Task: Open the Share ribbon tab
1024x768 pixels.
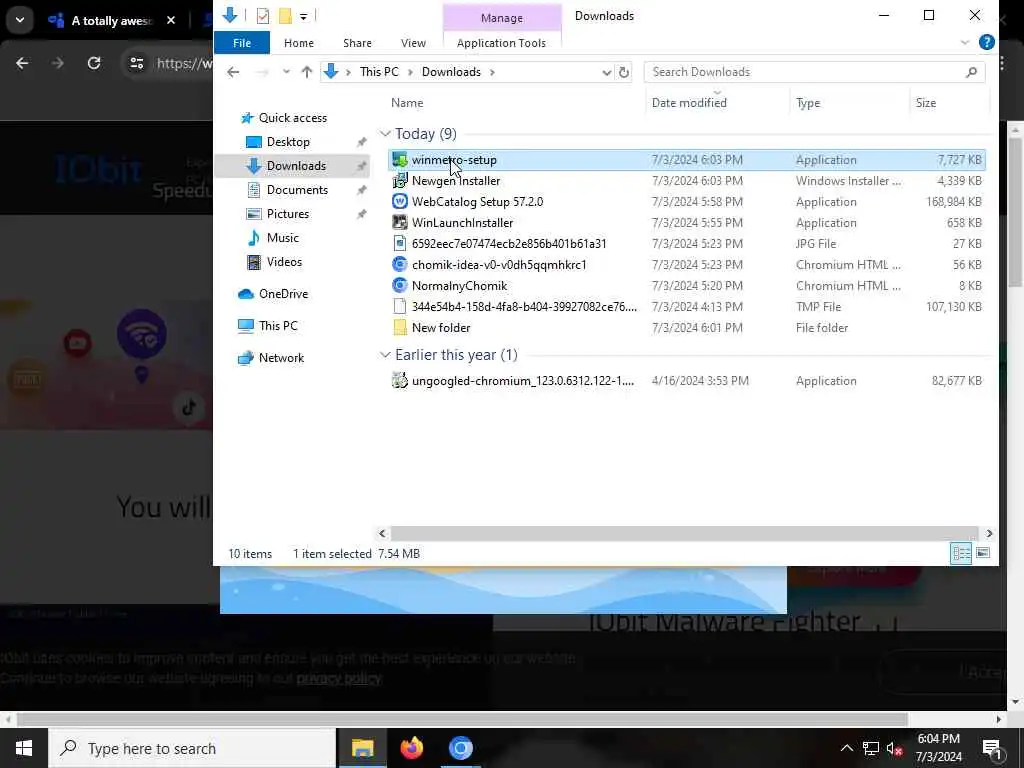Action: 357,42
